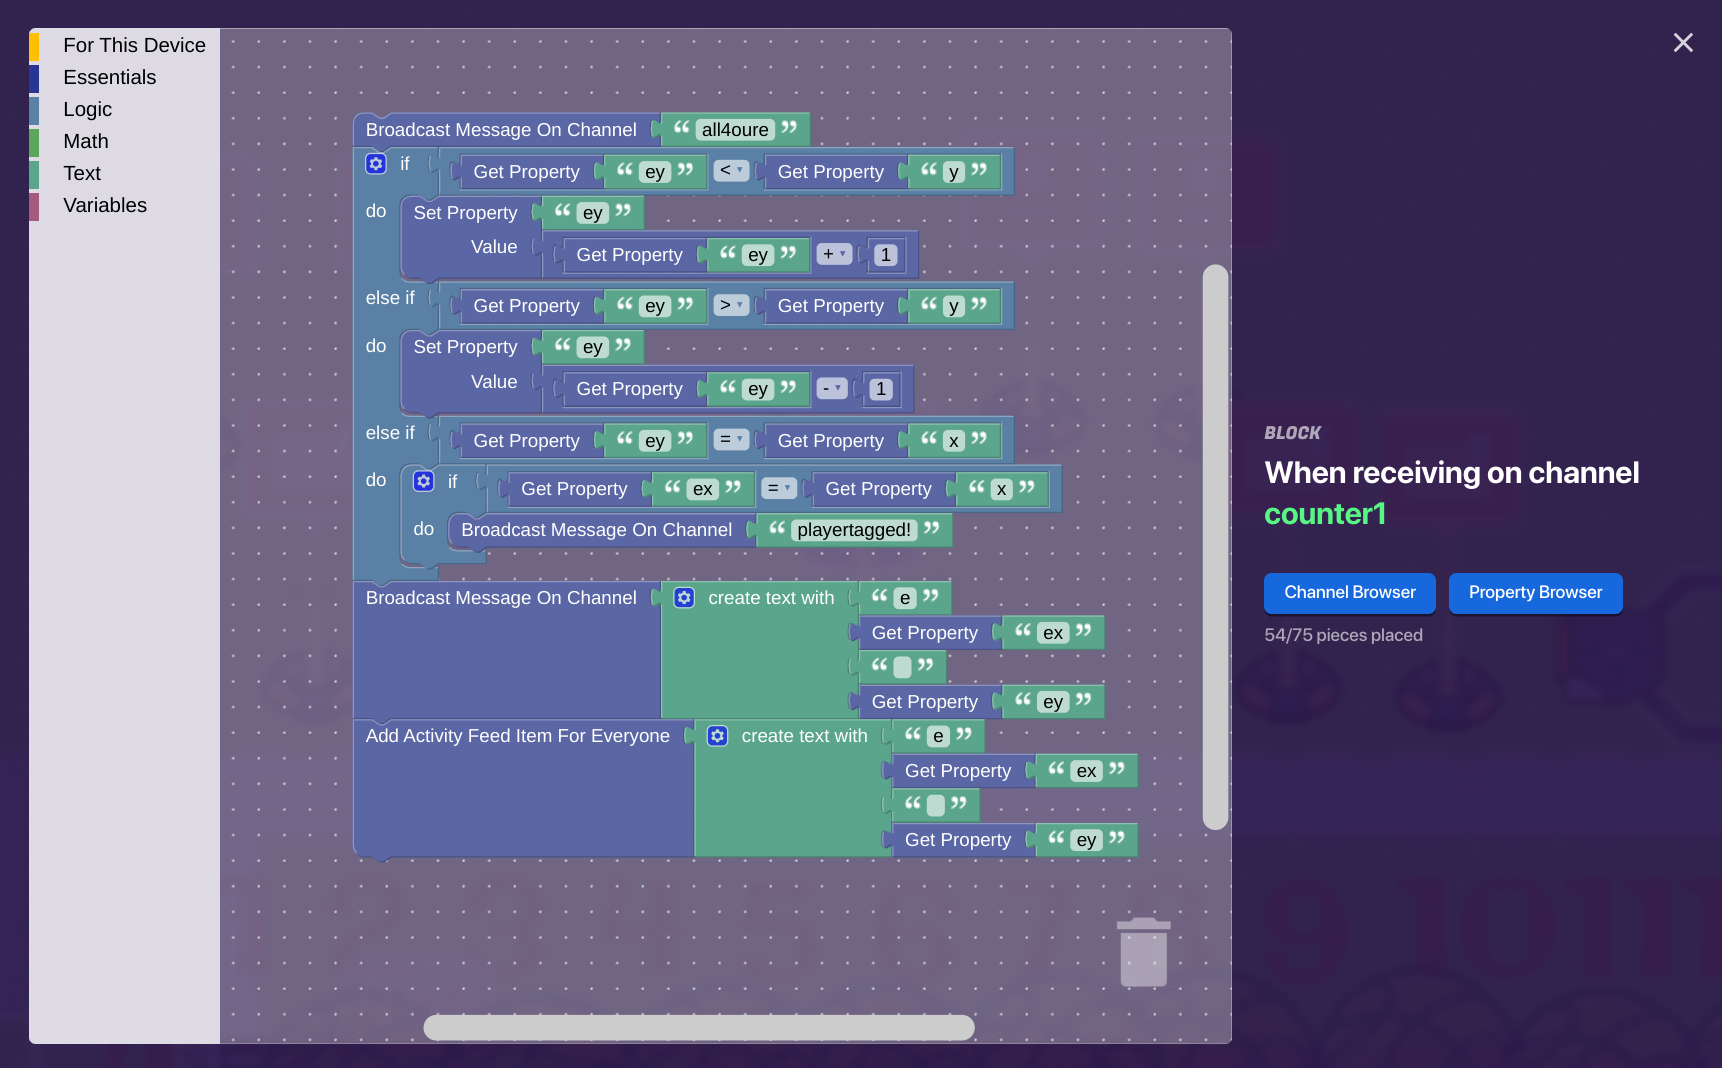Viewport: 1722px width, 1068px height.
Task: Click gear on the Activity Feed create text block
Action: [718, 735]
